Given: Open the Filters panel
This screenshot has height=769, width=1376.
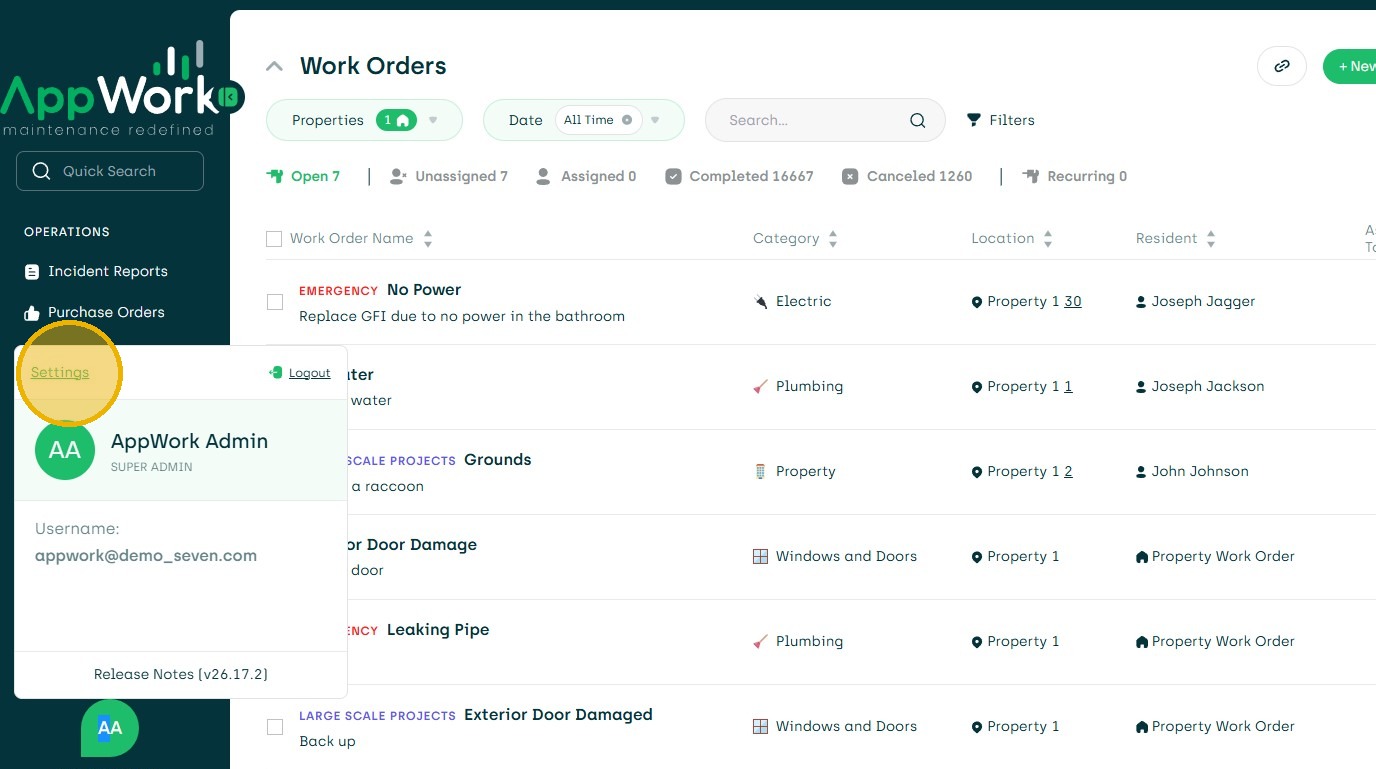Looking at the screenshot, I should (x=1001, y=120).
